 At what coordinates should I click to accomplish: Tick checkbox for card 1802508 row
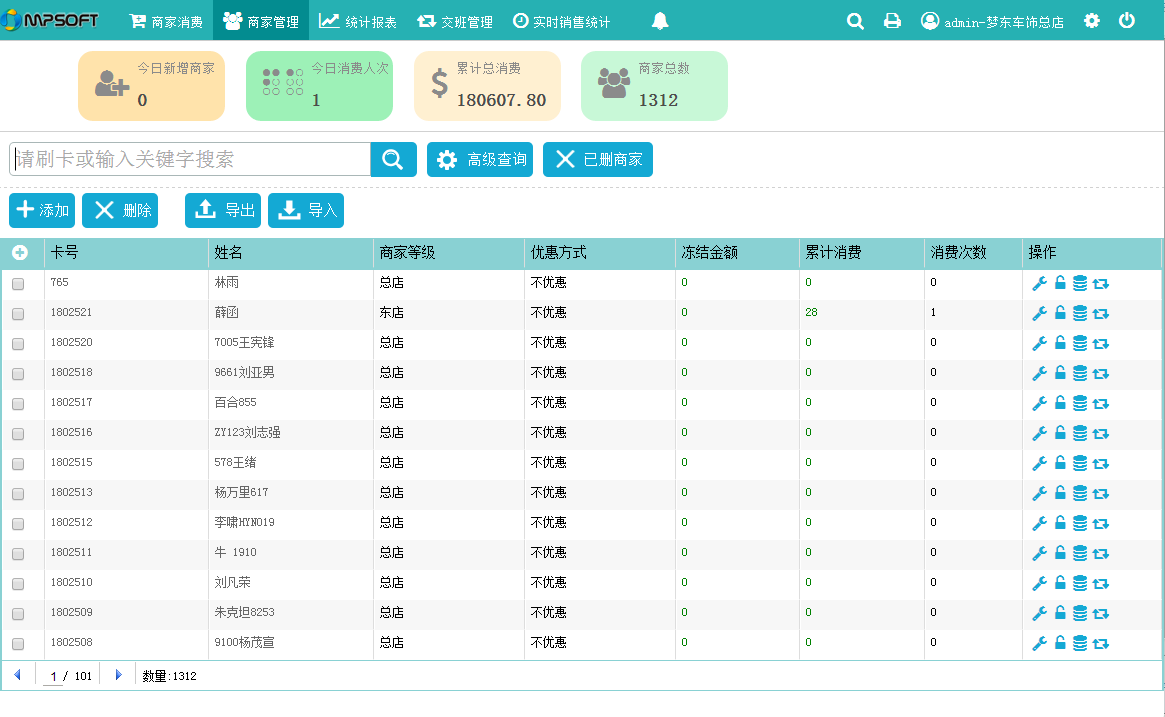[x=18, y=644]
